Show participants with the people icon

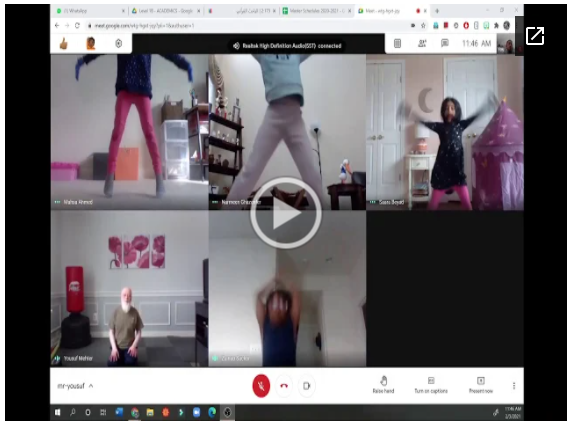coord(422,44)
